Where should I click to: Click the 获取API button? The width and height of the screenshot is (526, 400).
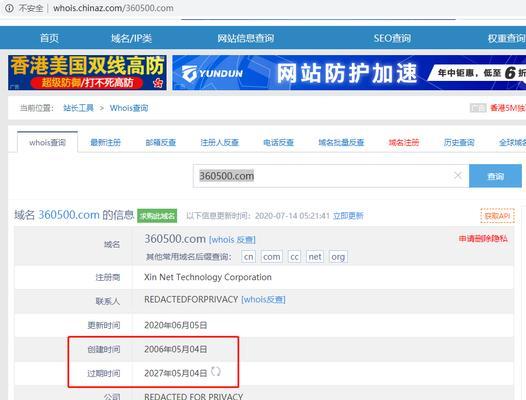[497, 216]
